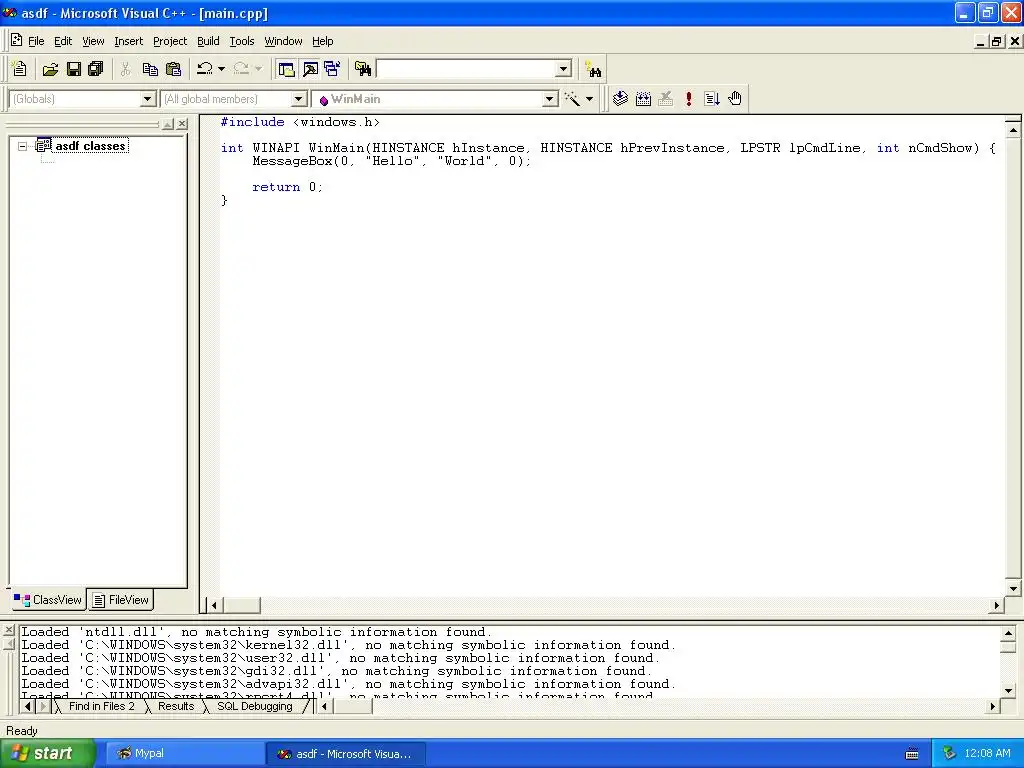Open the All global members dropdown
Viewport: 1024px width, 768px height.
click(x=298, y=99)
